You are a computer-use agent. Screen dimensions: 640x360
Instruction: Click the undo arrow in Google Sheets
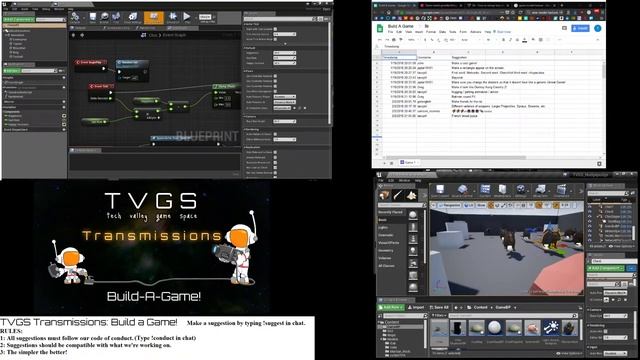click(x=380, y=40)
